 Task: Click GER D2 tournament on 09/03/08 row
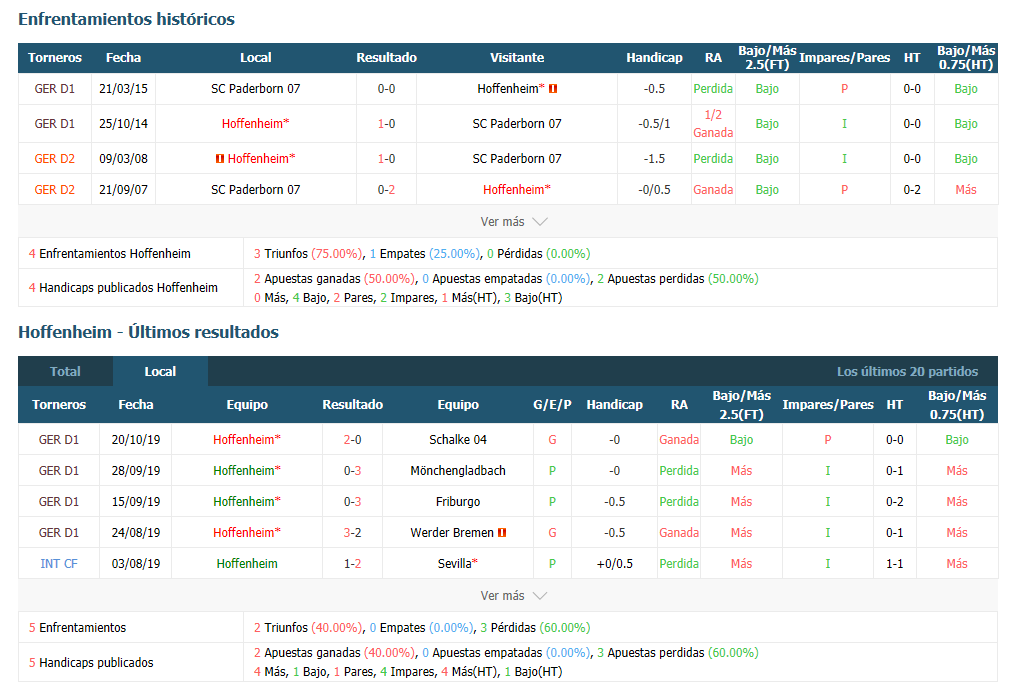[55, 158]
